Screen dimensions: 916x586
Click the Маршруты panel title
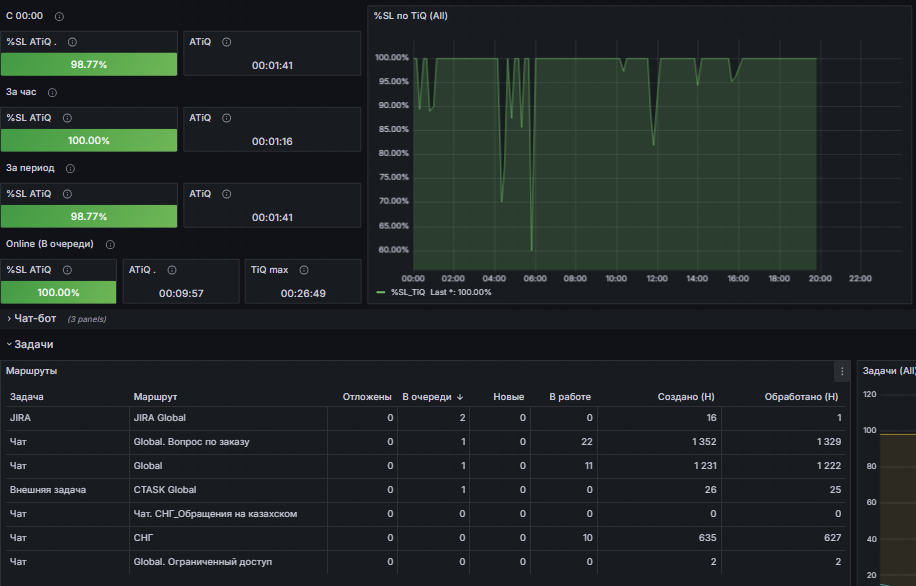coord(32,371)
